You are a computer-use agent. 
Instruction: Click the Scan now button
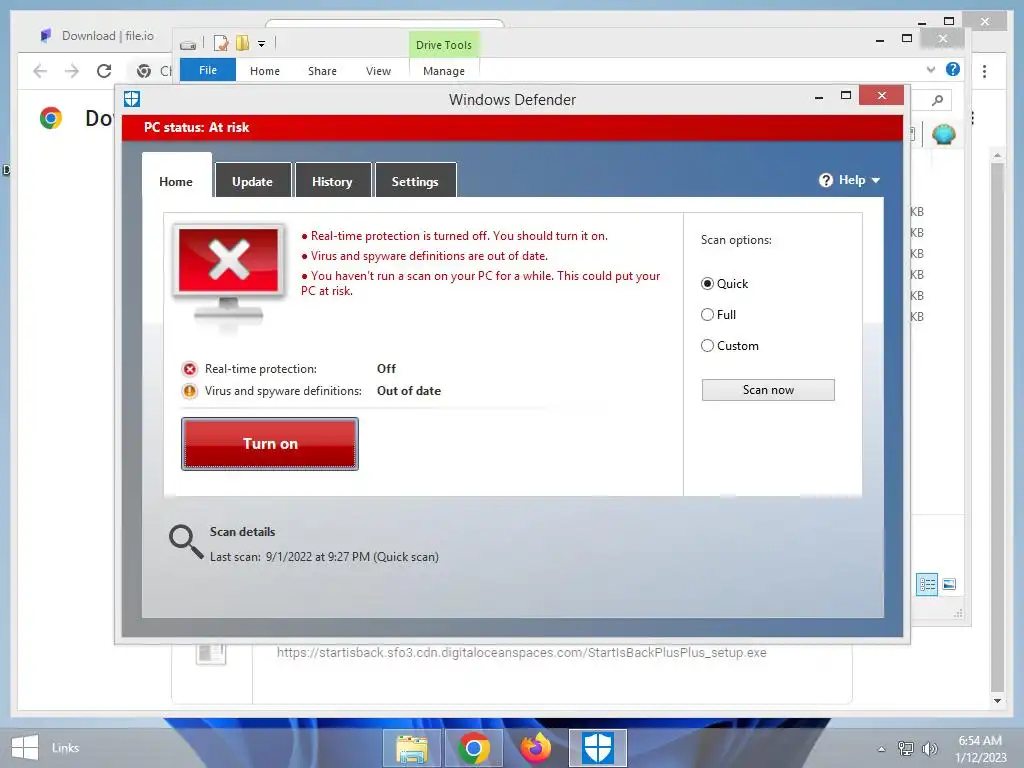pyautogui.click(x=768, y=390)
